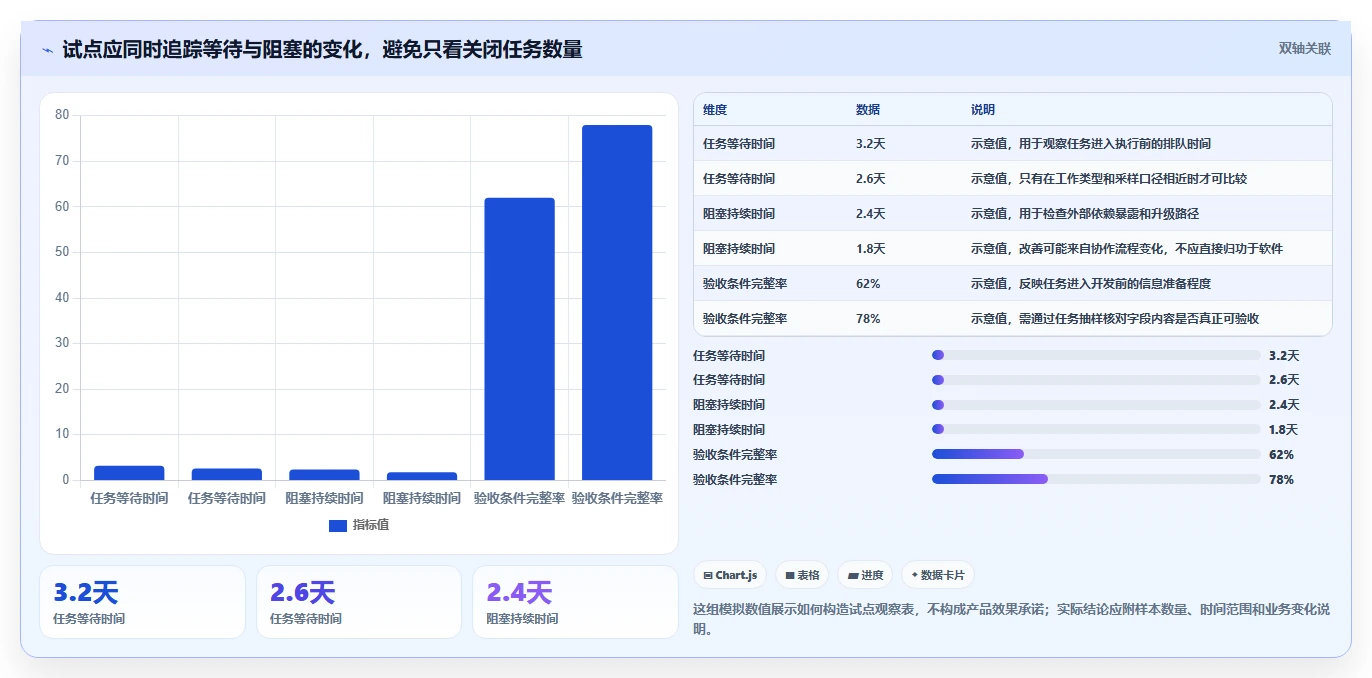The width and height of the screenshot is (1372, 678).
Task: Click the 62% progress bar
Action: coord(1096,454)
